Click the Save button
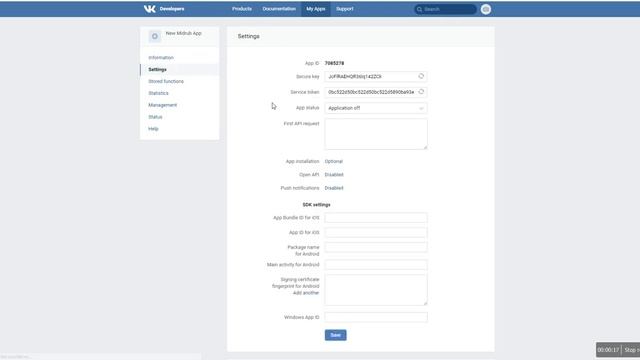 336,335
